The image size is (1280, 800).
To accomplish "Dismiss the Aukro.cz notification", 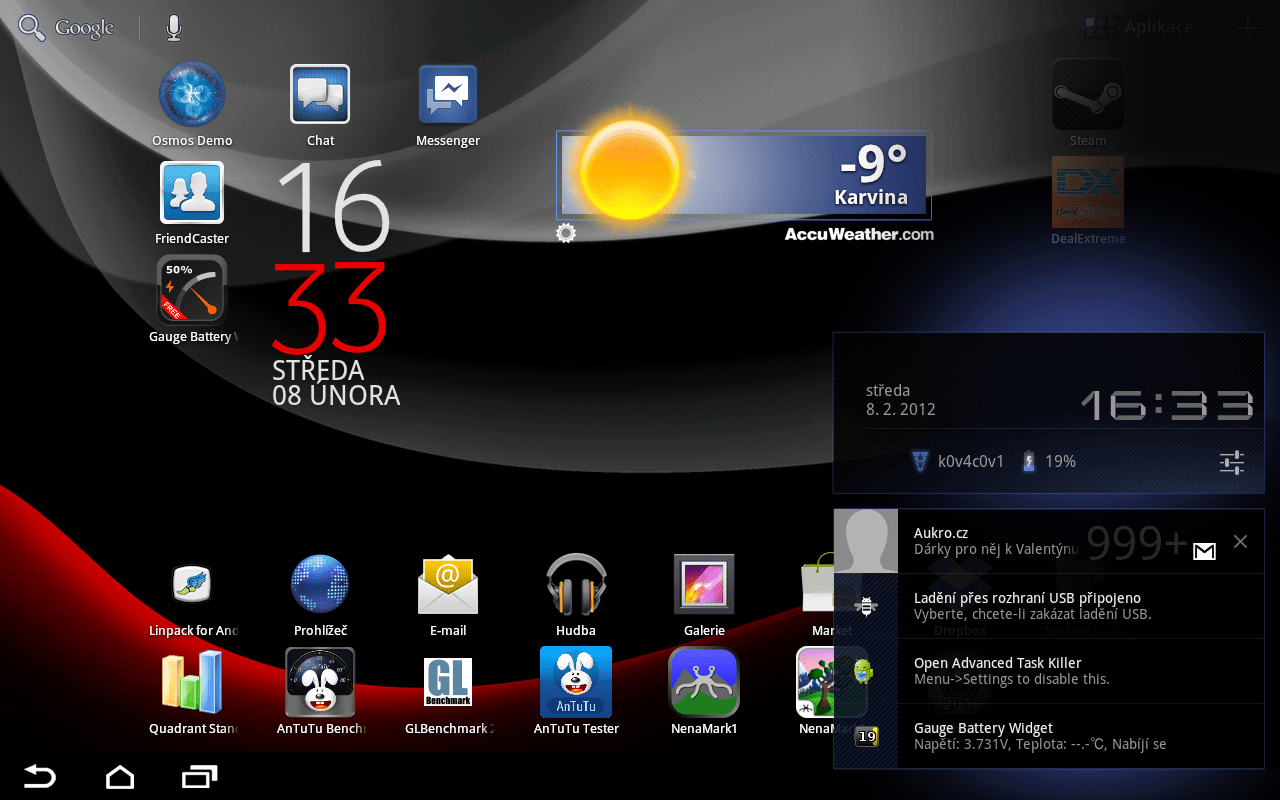I will (x=1240, y=541).
